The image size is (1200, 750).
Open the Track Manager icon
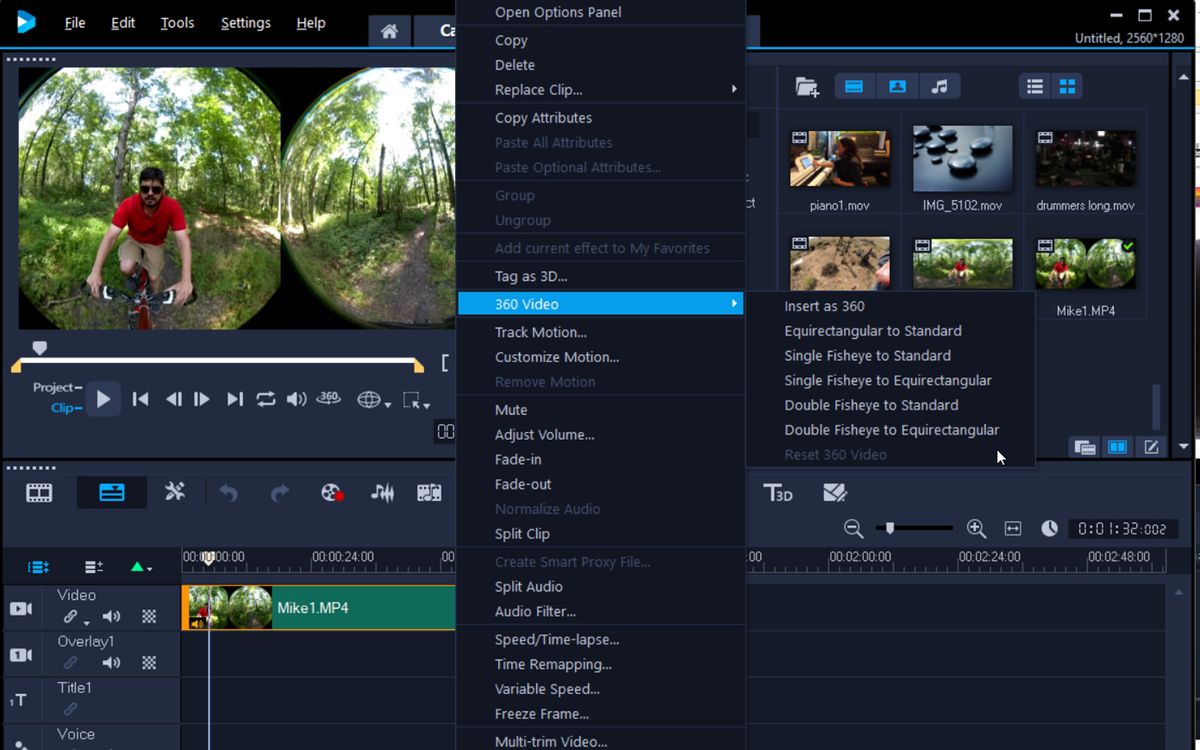(37, 567)
